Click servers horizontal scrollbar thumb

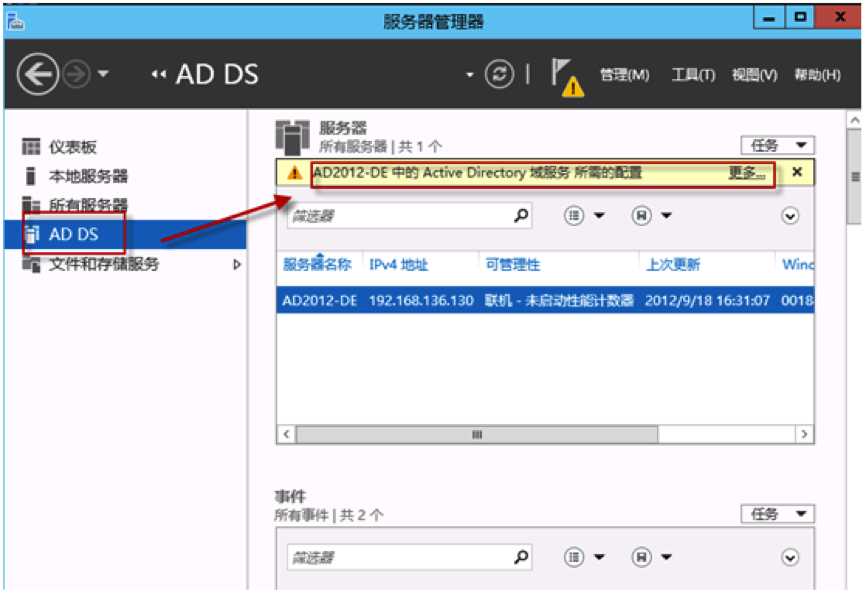[477, 435]
